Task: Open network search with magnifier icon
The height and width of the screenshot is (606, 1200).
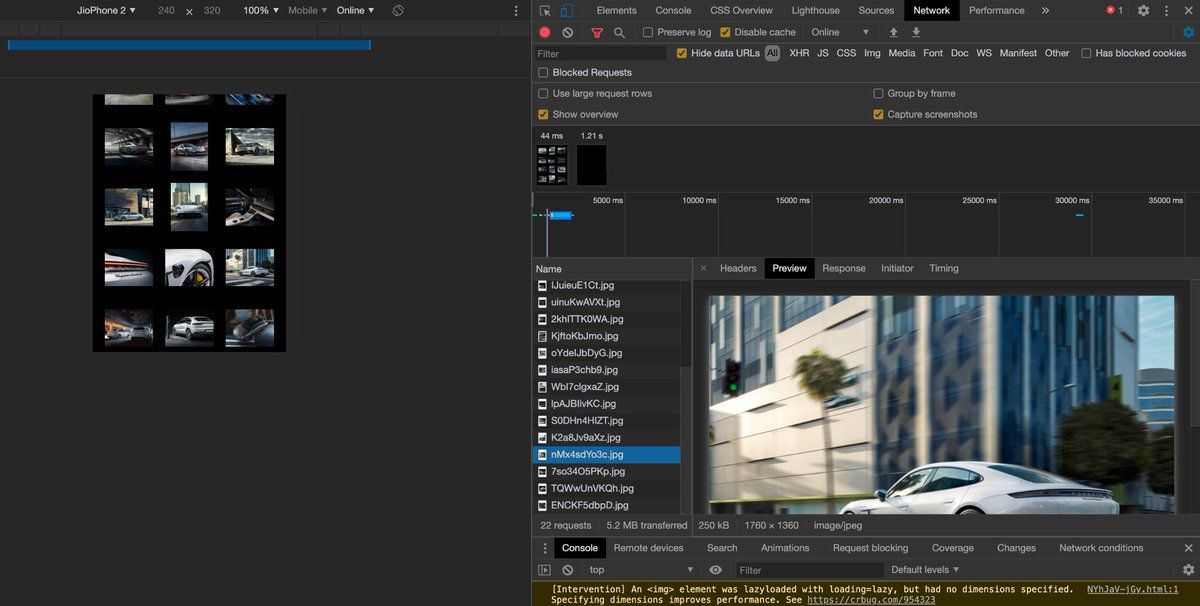Action: pyautogui.click(x=619, y=33)
